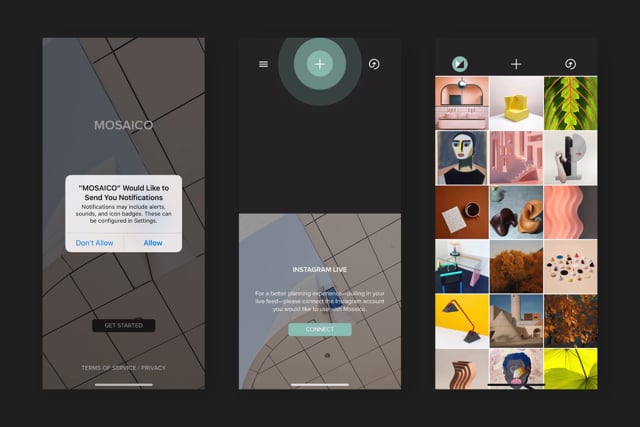Image resolution: width=640 pixels, height=427 pixels.
Task: Tap the Get Started button
Action: 124,325
